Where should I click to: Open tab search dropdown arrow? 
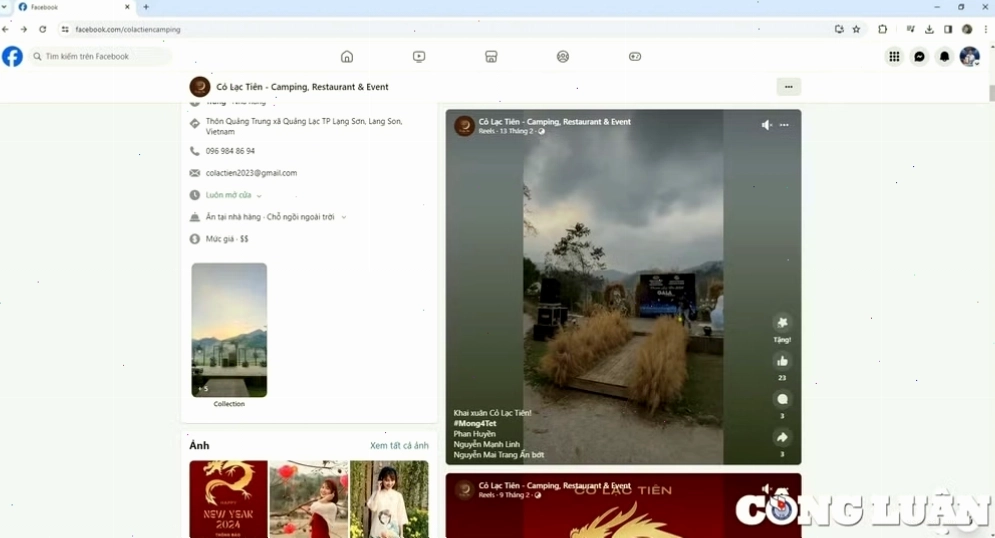[x=4, y=7]
